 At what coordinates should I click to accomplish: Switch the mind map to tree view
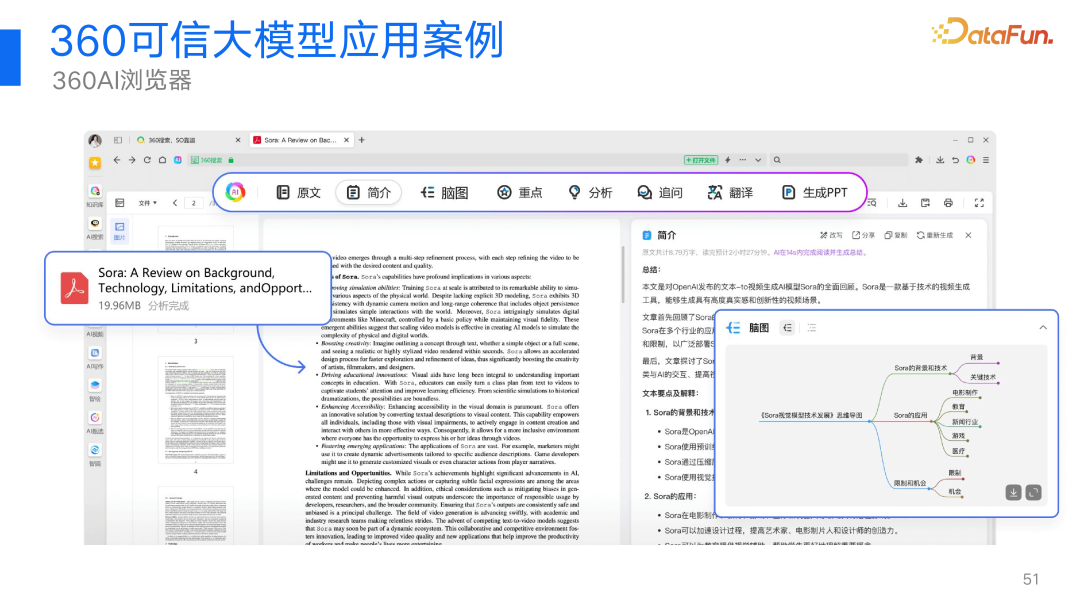787,327
